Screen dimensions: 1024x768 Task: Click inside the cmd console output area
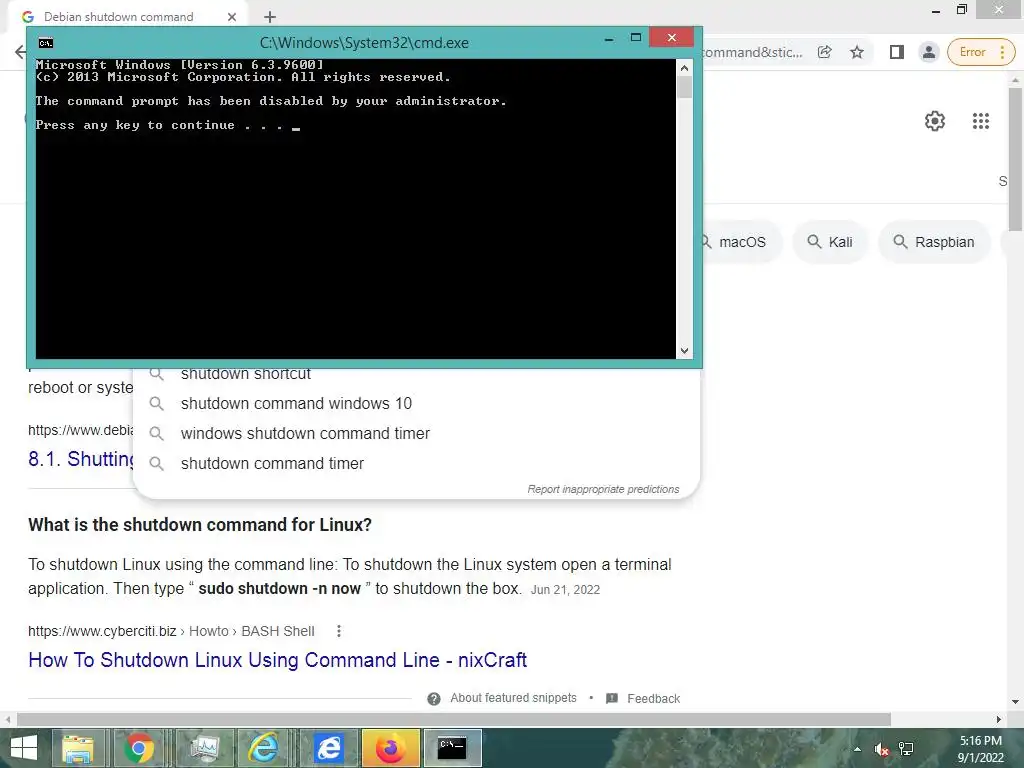355,209
